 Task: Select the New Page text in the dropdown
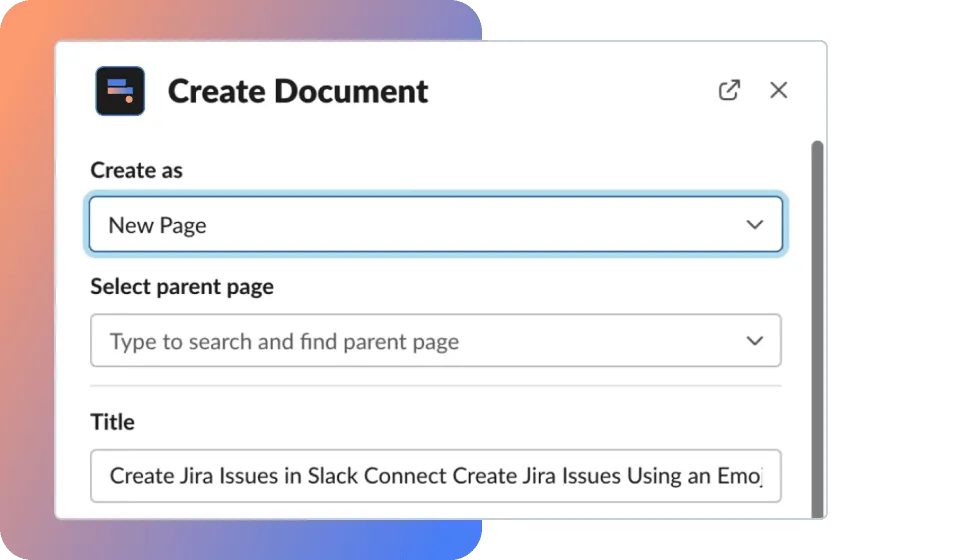(157, 225)
